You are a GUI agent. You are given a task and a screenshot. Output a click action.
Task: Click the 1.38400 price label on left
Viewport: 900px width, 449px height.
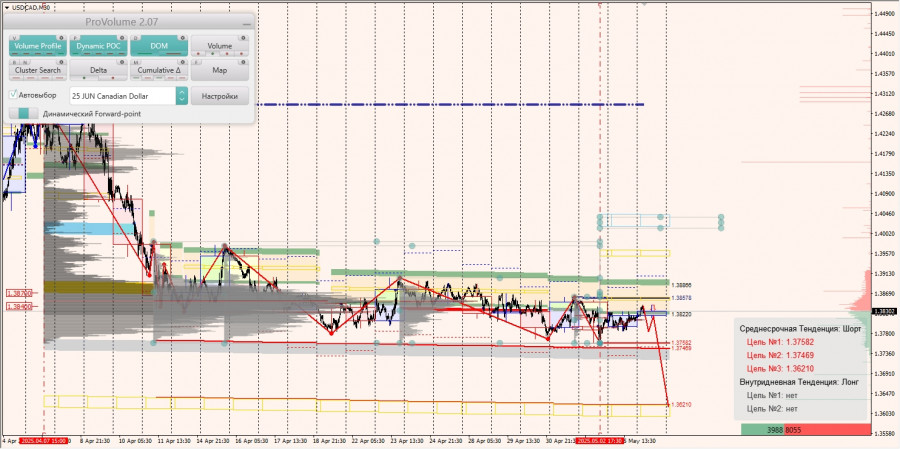click(18, 307)
